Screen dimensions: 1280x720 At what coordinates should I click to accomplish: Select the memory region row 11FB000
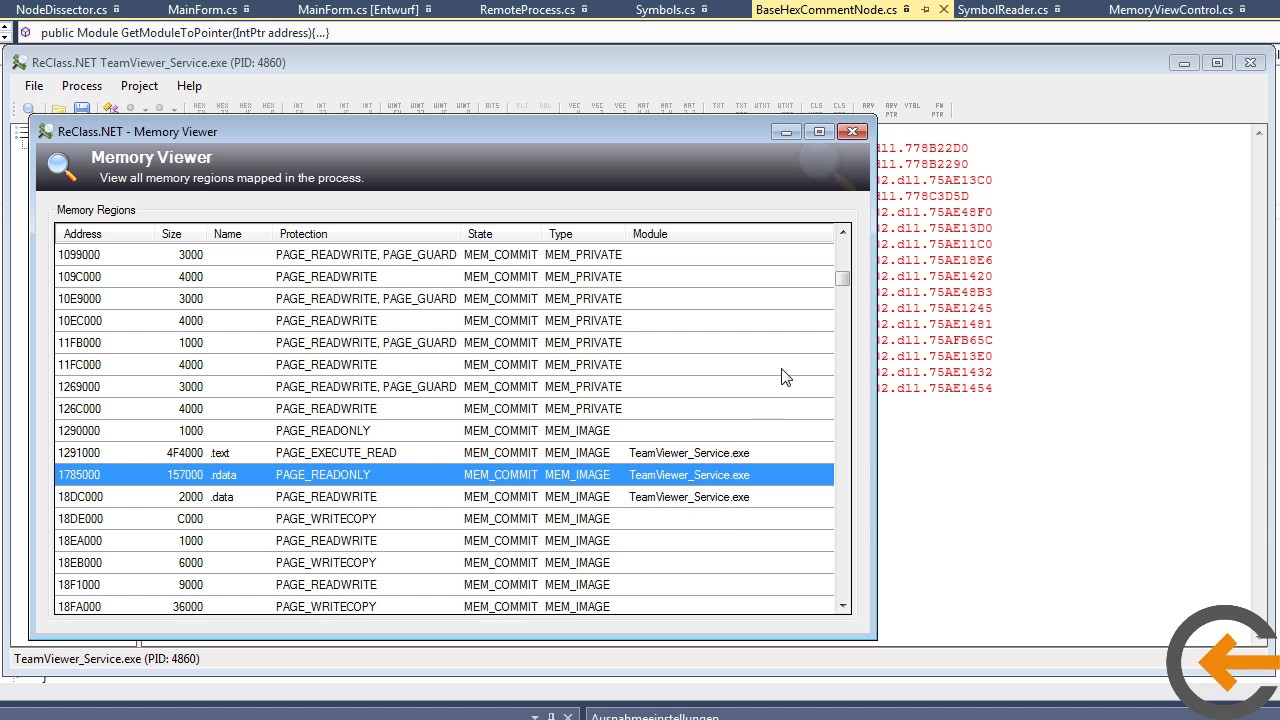[x=444, y=343]
